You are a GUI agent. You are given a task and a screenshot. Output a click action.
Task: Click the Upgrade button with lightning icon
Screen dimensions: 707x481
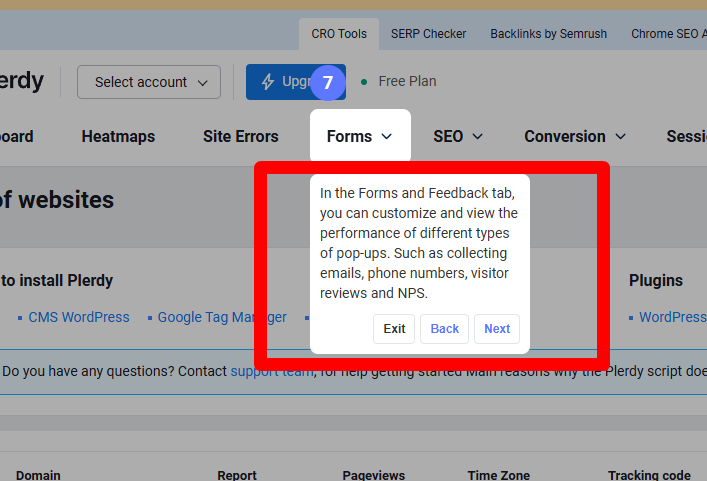tap(296, 82)
